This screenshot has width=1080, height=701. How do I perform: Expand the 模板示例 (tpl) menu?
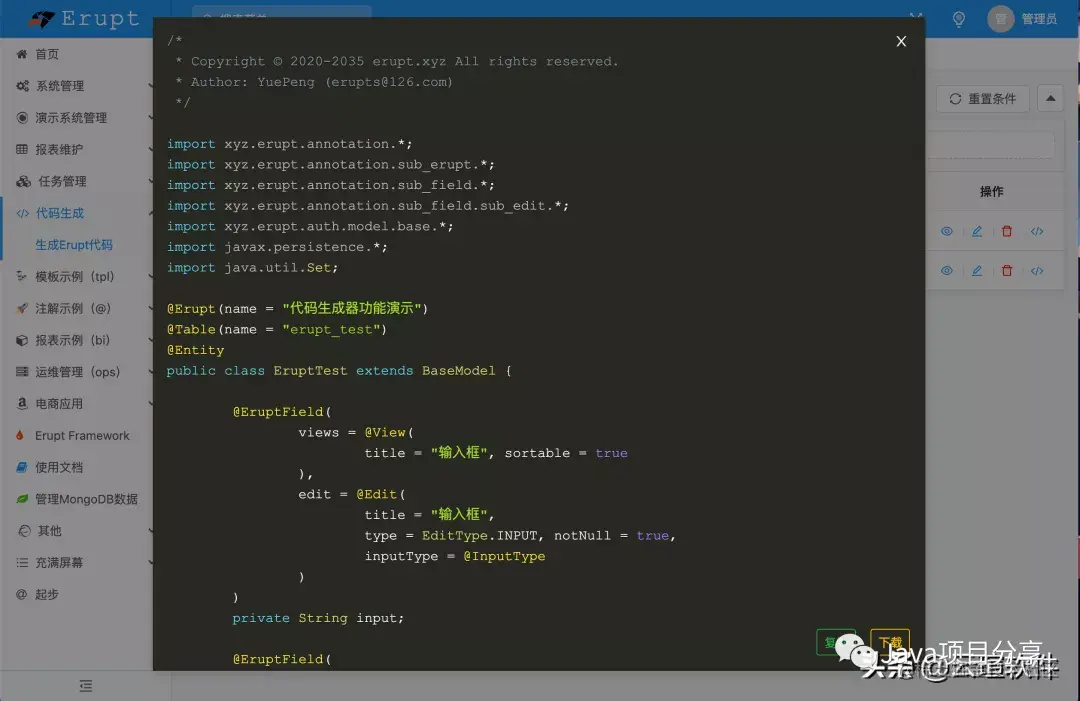(x=76, y=276)
